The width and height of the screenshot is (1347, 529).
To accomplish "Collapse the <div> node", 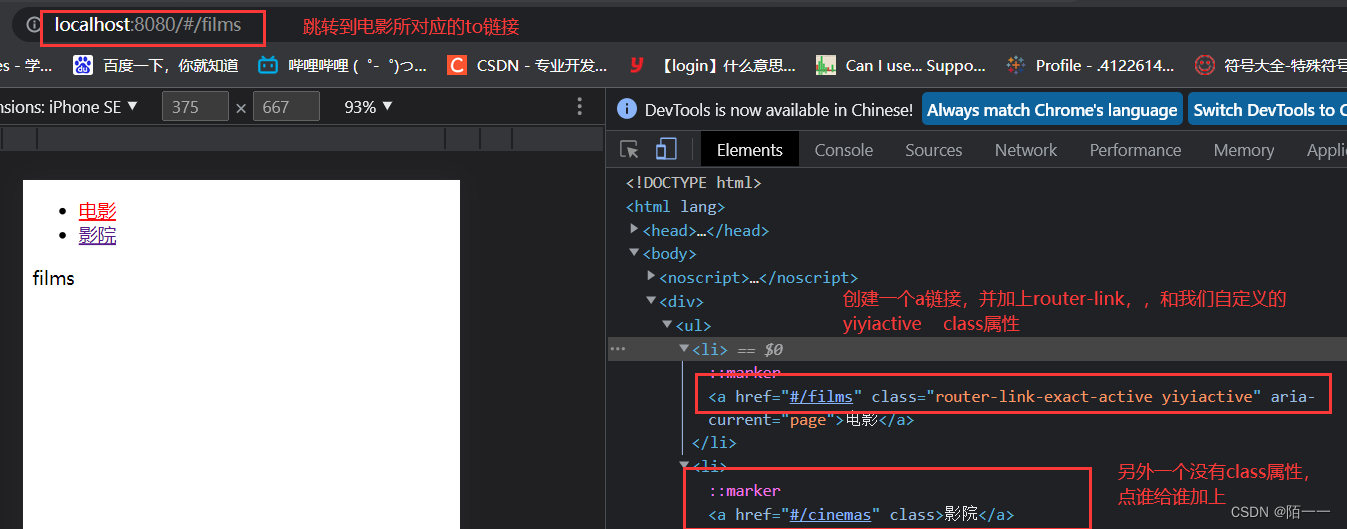I will [x=652, y=301].
